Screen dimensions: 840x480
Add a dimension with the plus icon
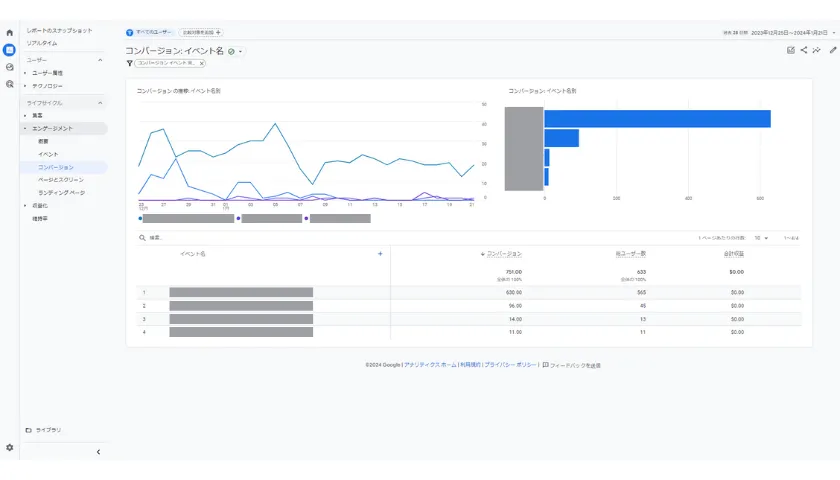380,254
